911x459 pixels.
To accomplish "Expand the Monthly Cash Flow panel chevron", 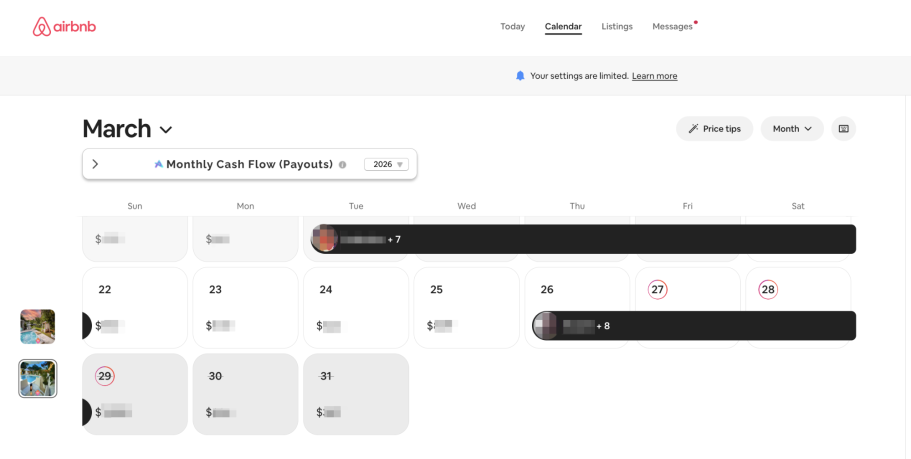I will click(95, 164).
